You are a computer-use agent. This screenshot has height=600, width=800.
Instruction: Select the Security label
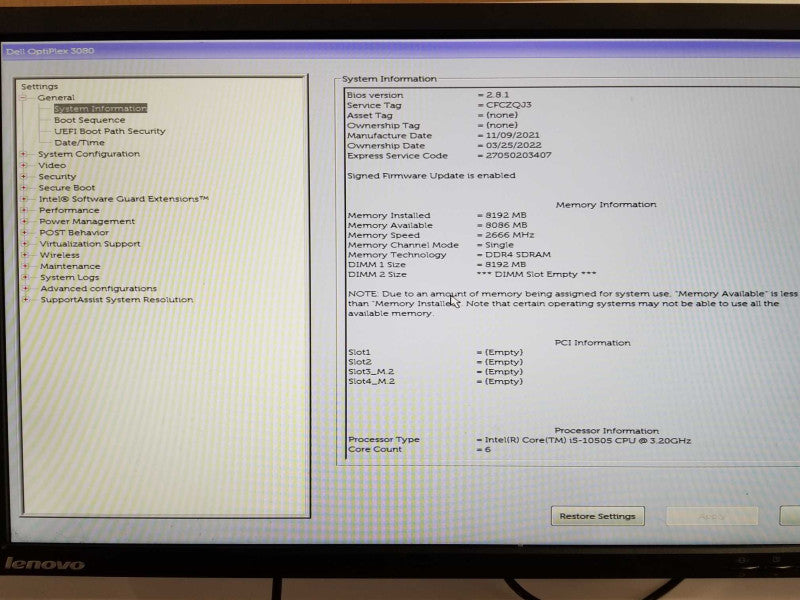click(57, 177)
